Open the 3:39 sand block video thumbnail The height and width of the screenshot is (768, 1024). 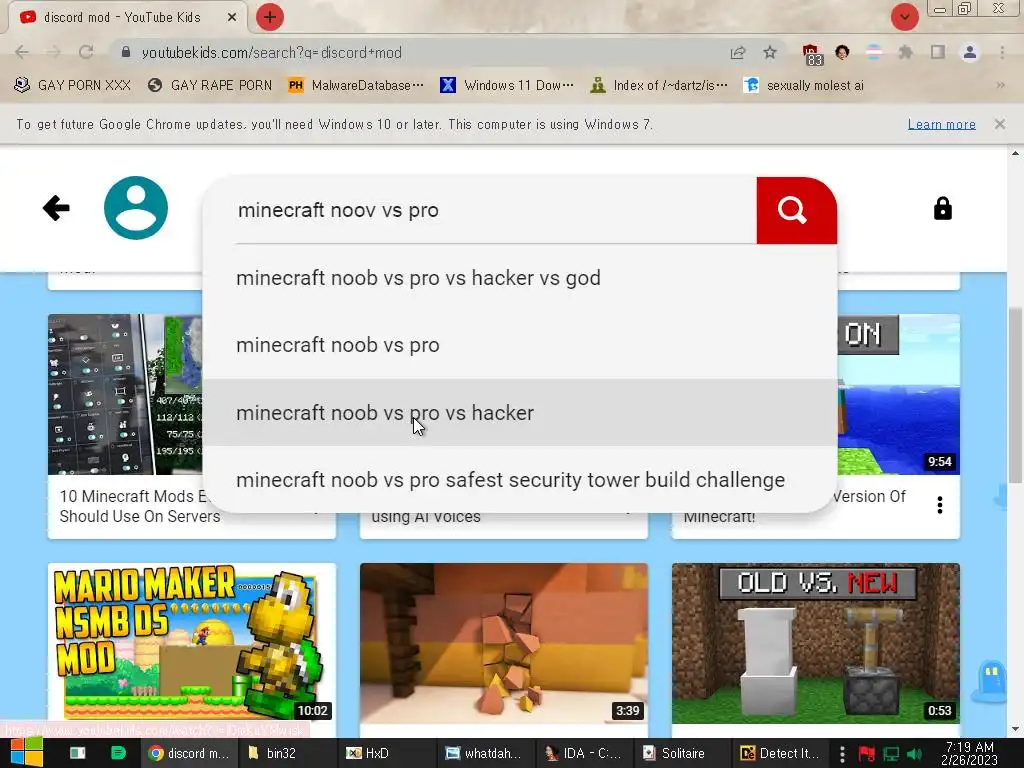tap(504, 643)
